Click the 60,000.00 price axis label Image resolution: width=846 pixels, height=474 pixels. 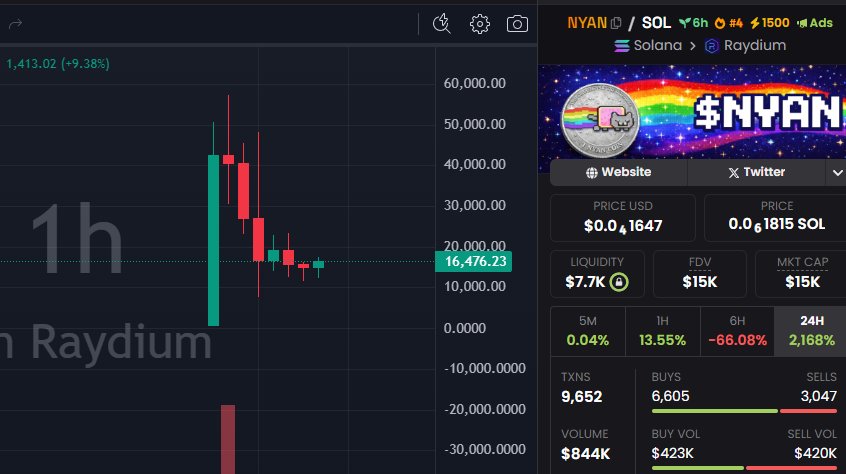474,83
